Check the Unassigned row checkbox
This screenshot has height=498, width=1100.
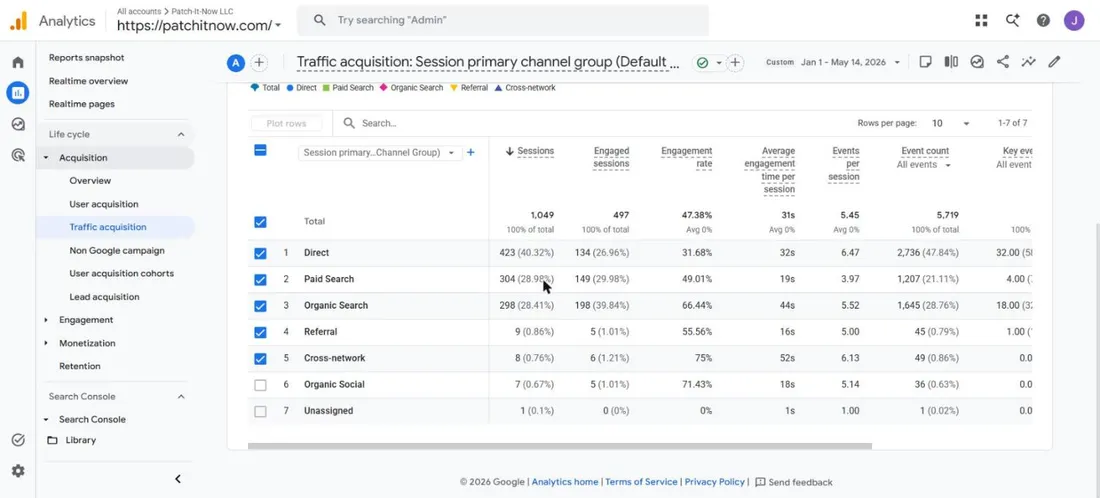pyautogui.click(x=260, y=411)
